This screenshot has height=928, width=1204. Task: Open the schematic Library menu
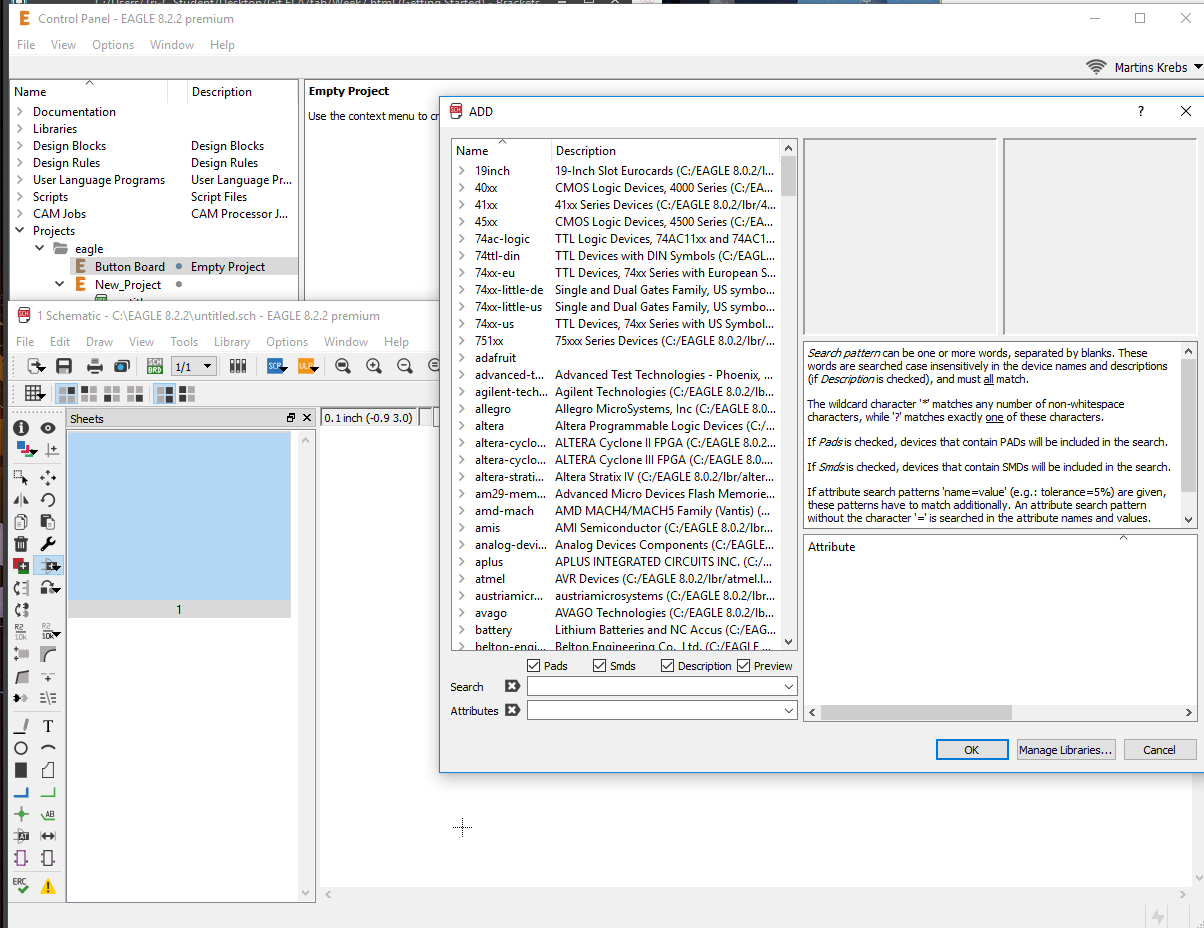tap(232, 342)
